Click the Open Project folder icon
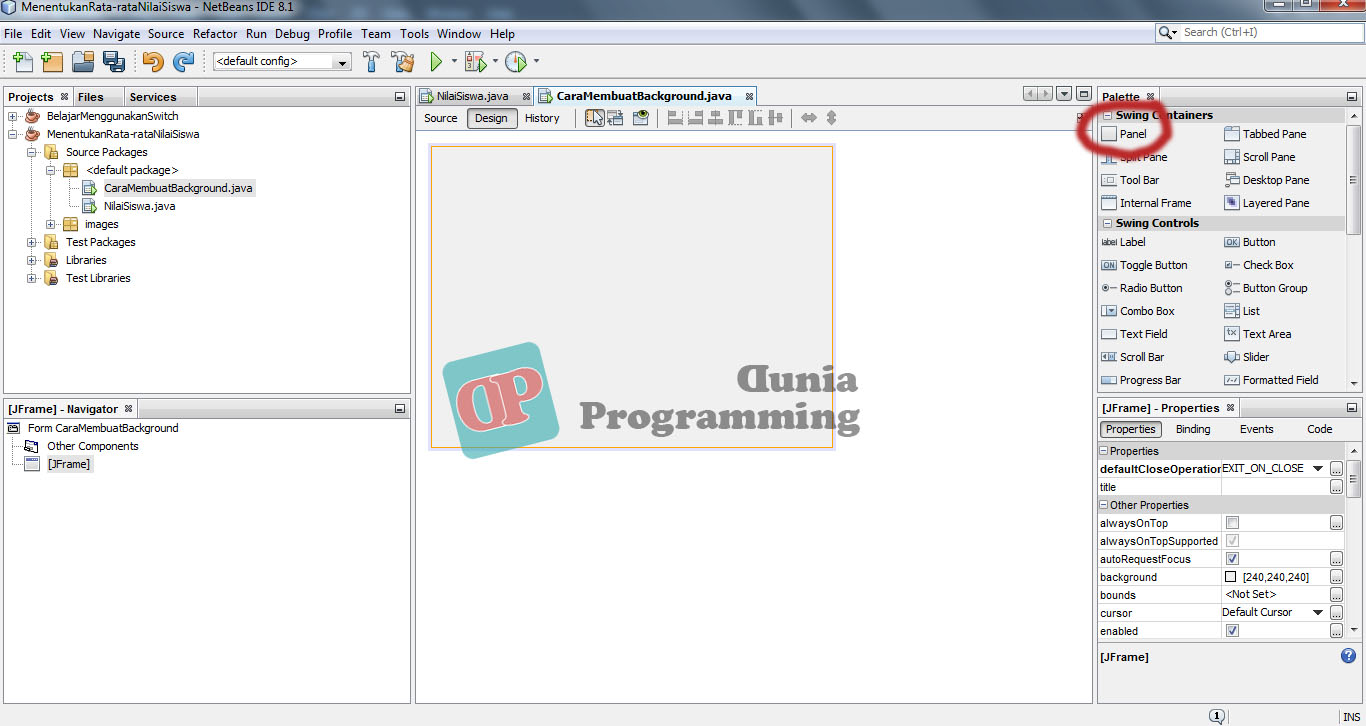Screen dimensions: 1366x726 coord(83,62)
